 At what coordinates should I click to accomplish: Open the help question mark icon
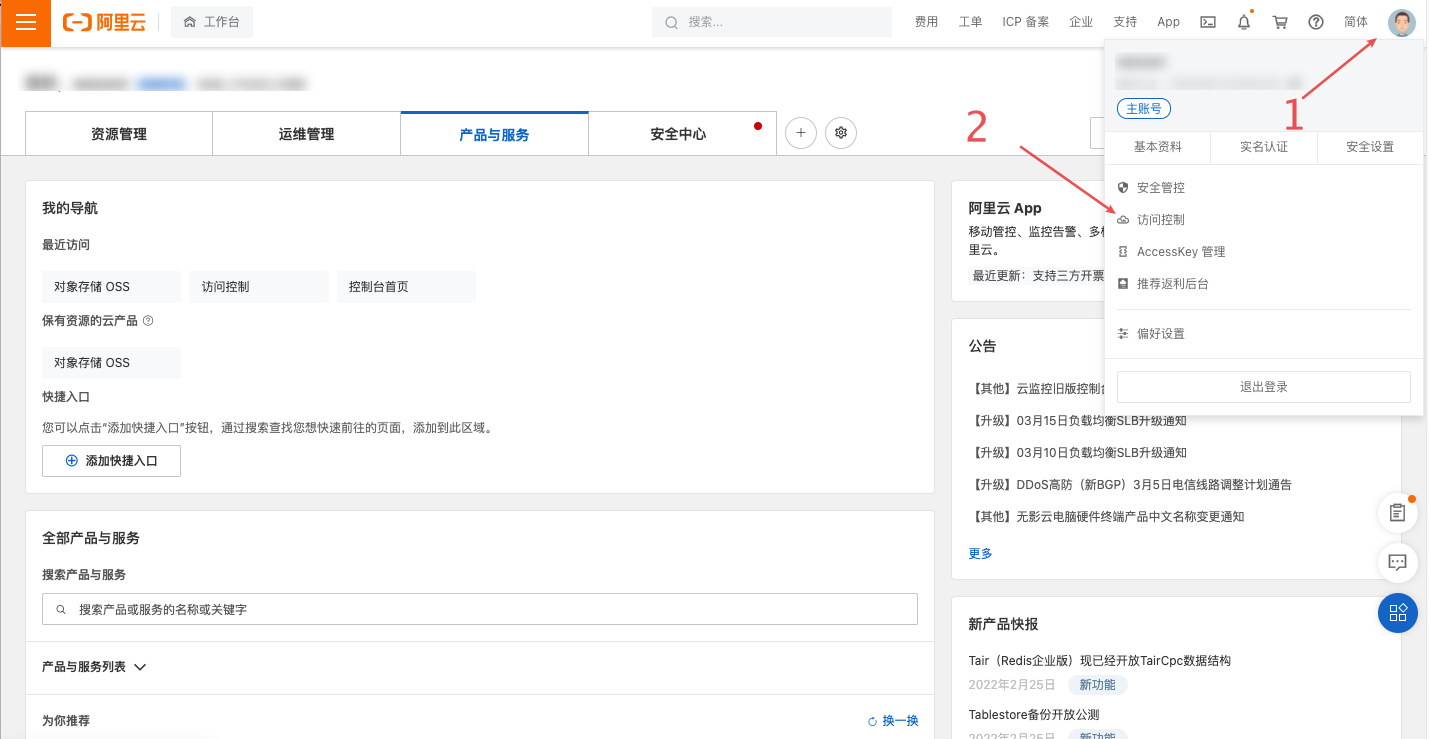(1315, 21)
